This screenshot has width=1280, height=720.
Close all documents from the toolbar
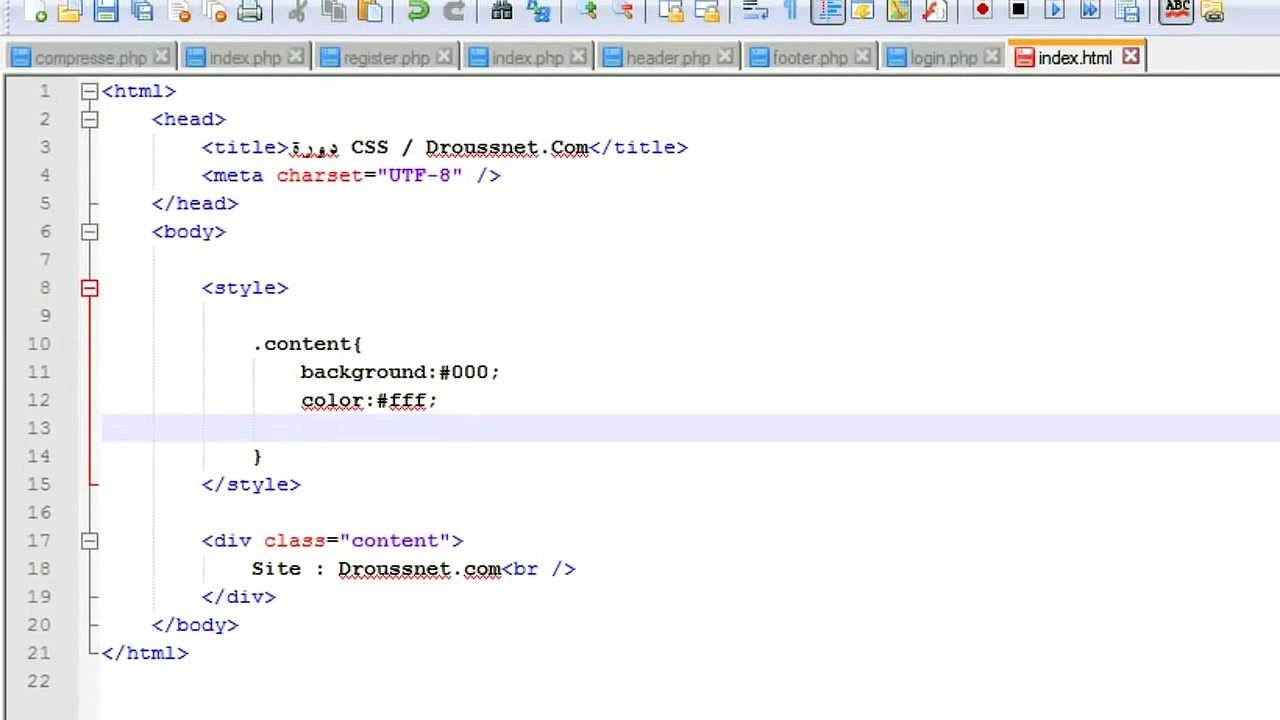(x=214, y=11)
